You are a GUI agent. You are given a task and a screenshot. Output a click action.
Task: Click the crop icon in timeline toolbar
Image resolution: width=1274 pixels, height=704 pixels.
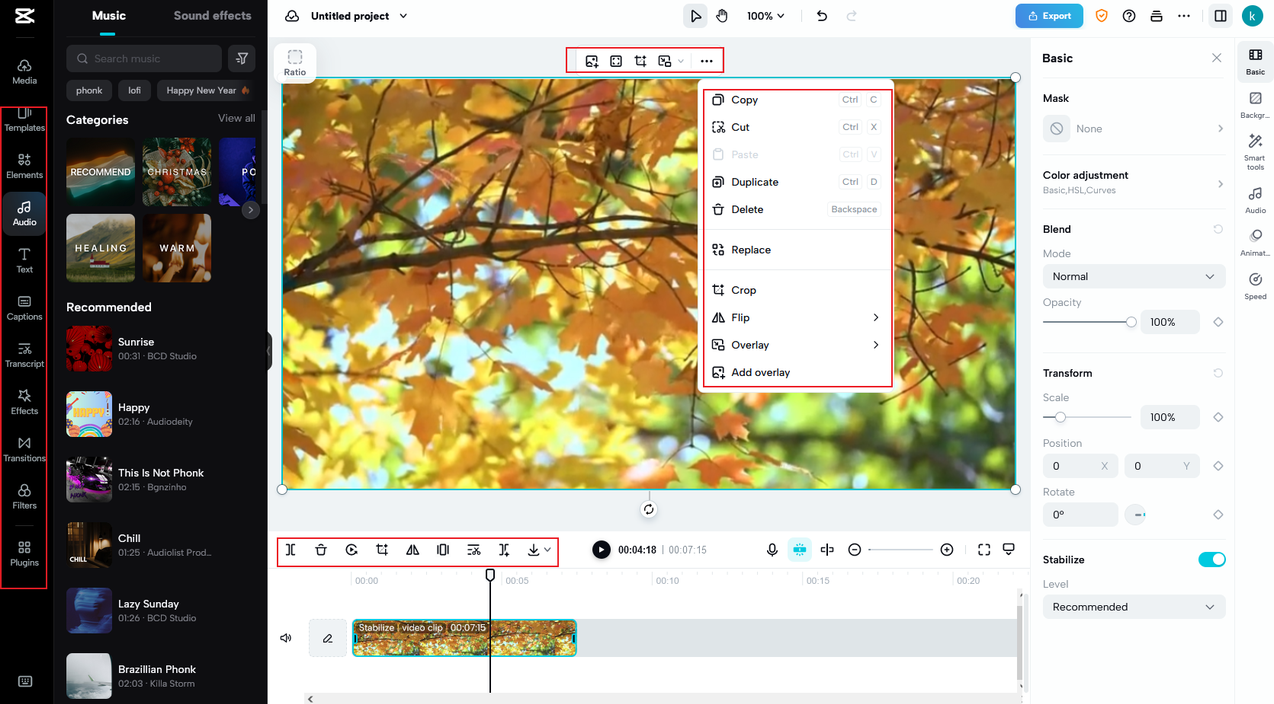[x=382, y=550]
